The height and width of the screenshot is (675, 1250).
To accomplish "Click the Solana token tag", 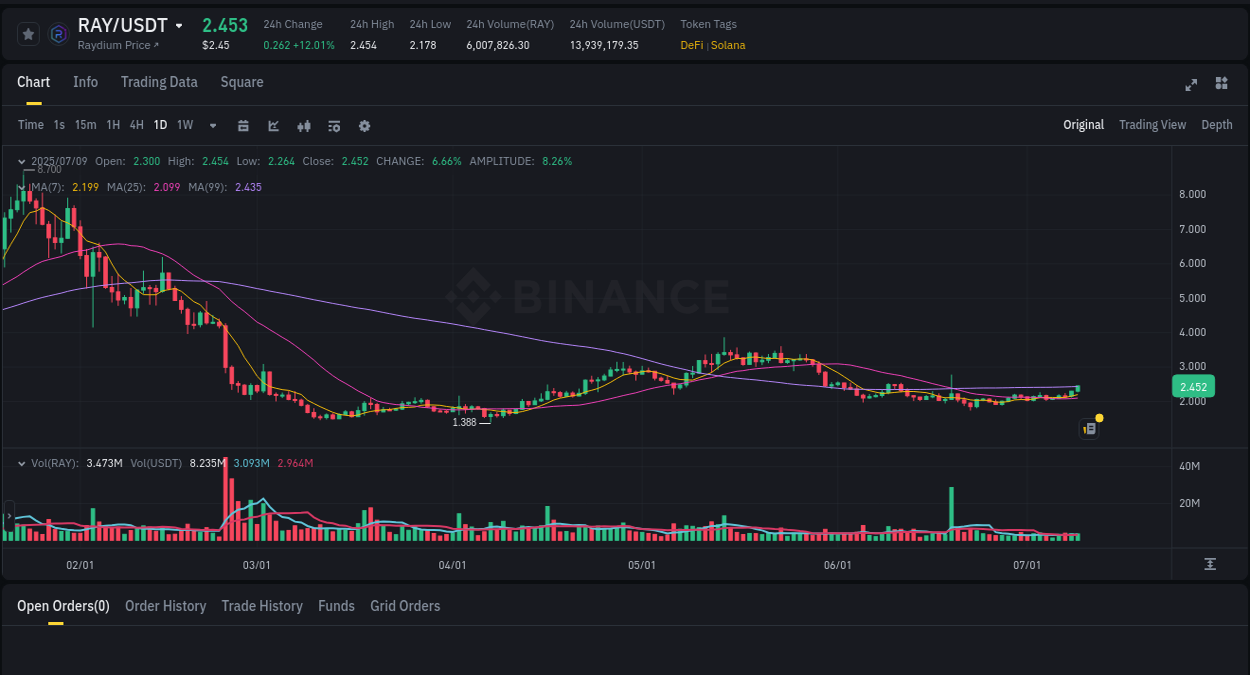I will [727, 45].
